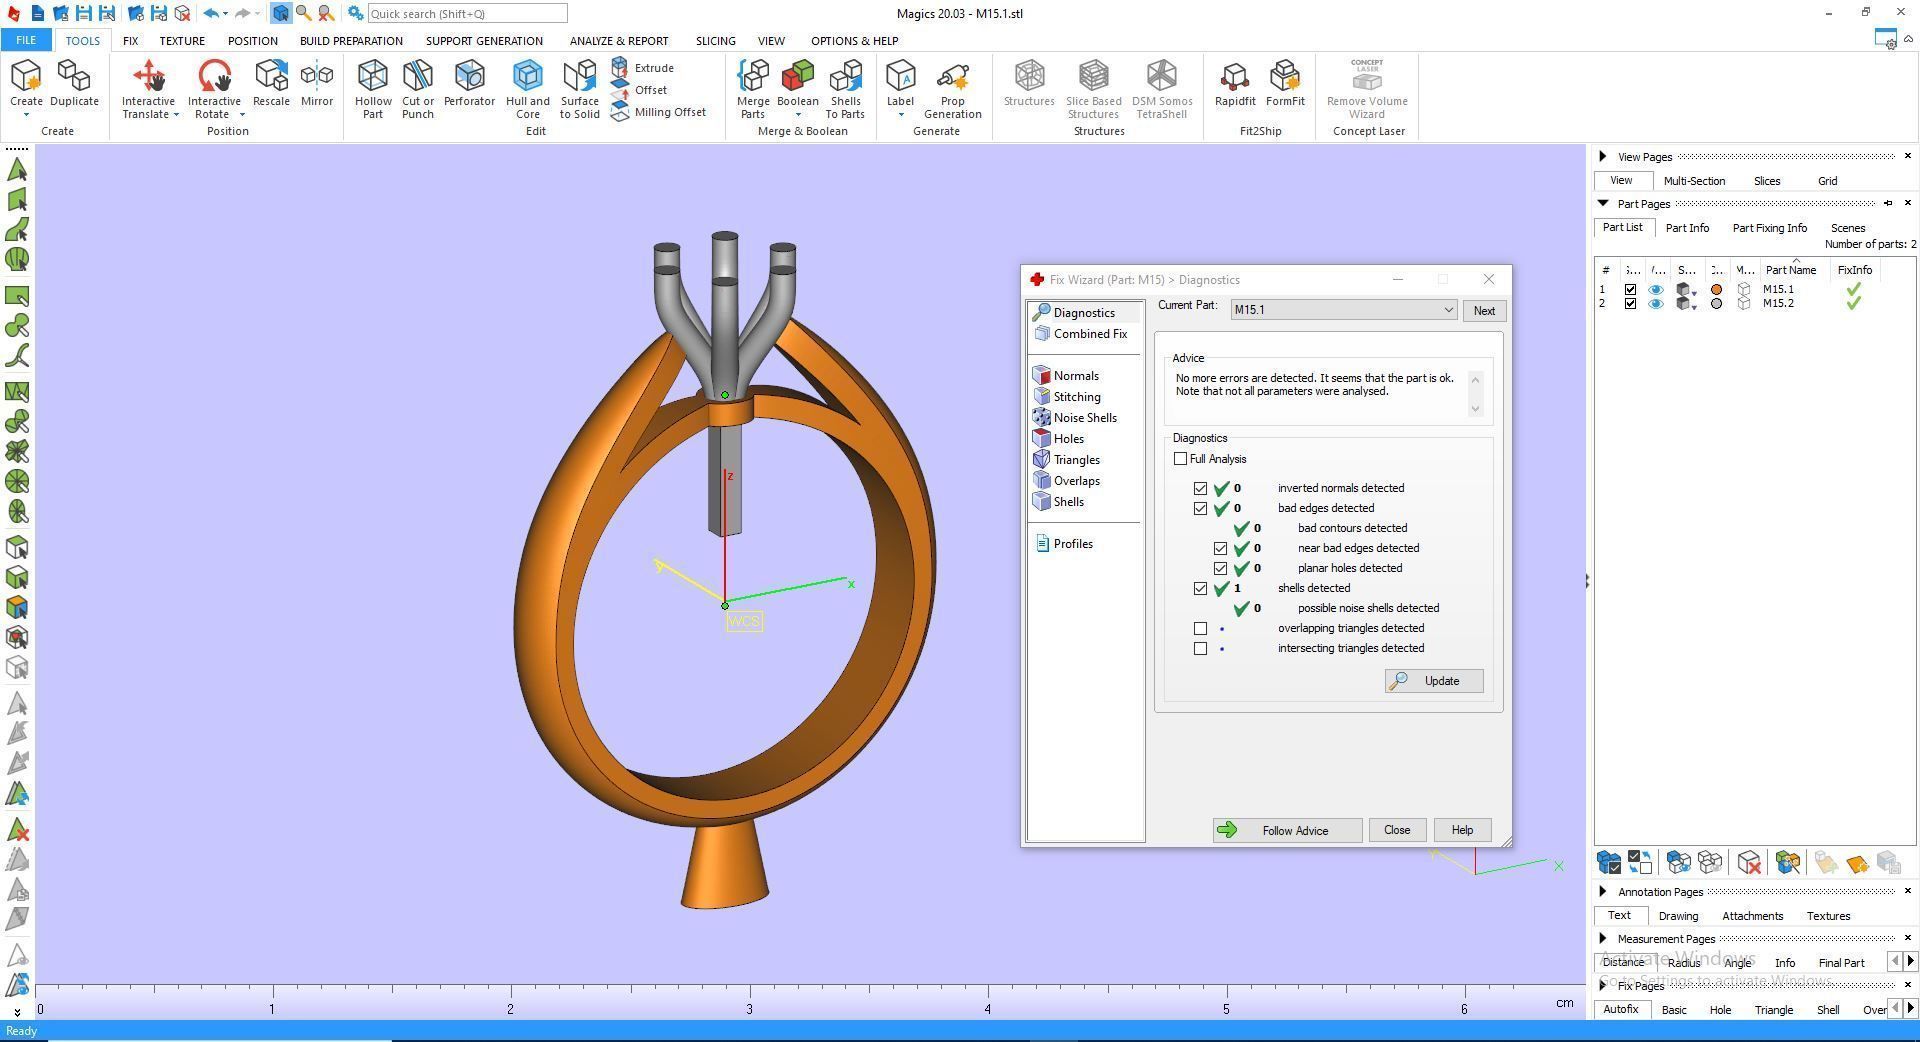Screen dimensions: 1920x1042
Task: Enable intersecting triangles detection
Action: pos(1200,649)
